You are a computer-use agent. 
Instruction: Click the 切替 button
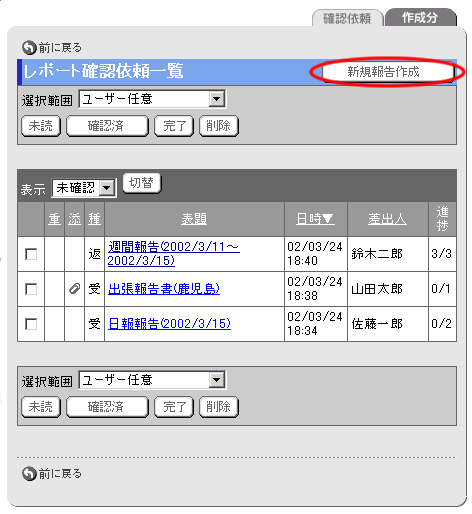[x=142, y=183]
